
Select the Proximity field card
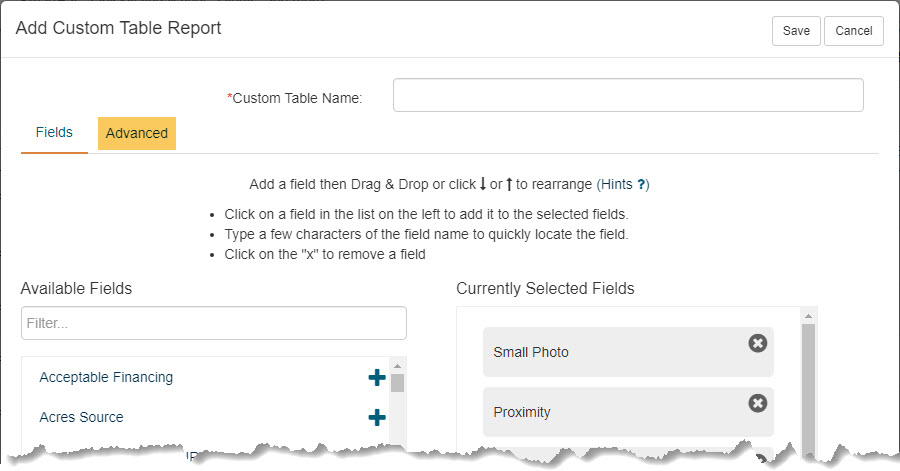[628, 412]
